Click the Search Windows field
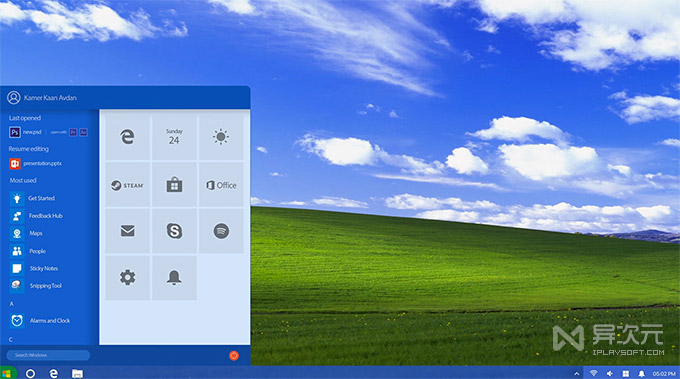The height and width of the screenshot is (379, 680). tap(48, 355)
